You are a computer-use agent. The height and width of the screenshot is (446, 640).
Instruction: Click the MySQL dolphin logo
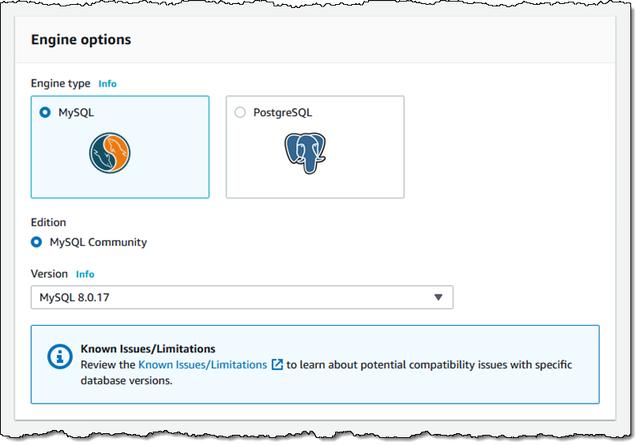[109, 153]
